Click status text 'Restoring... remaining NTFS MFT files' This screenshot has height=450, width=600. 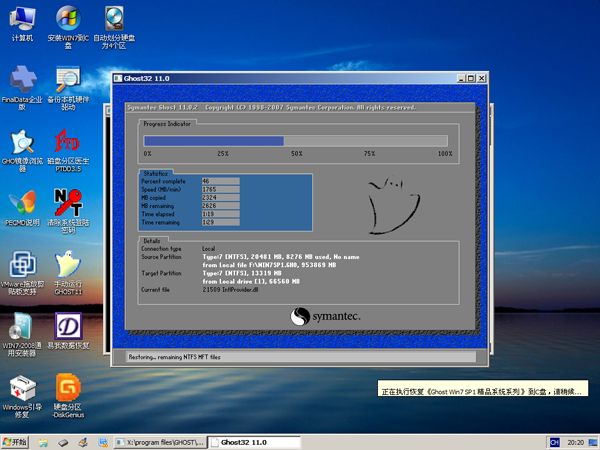point(174,357)
